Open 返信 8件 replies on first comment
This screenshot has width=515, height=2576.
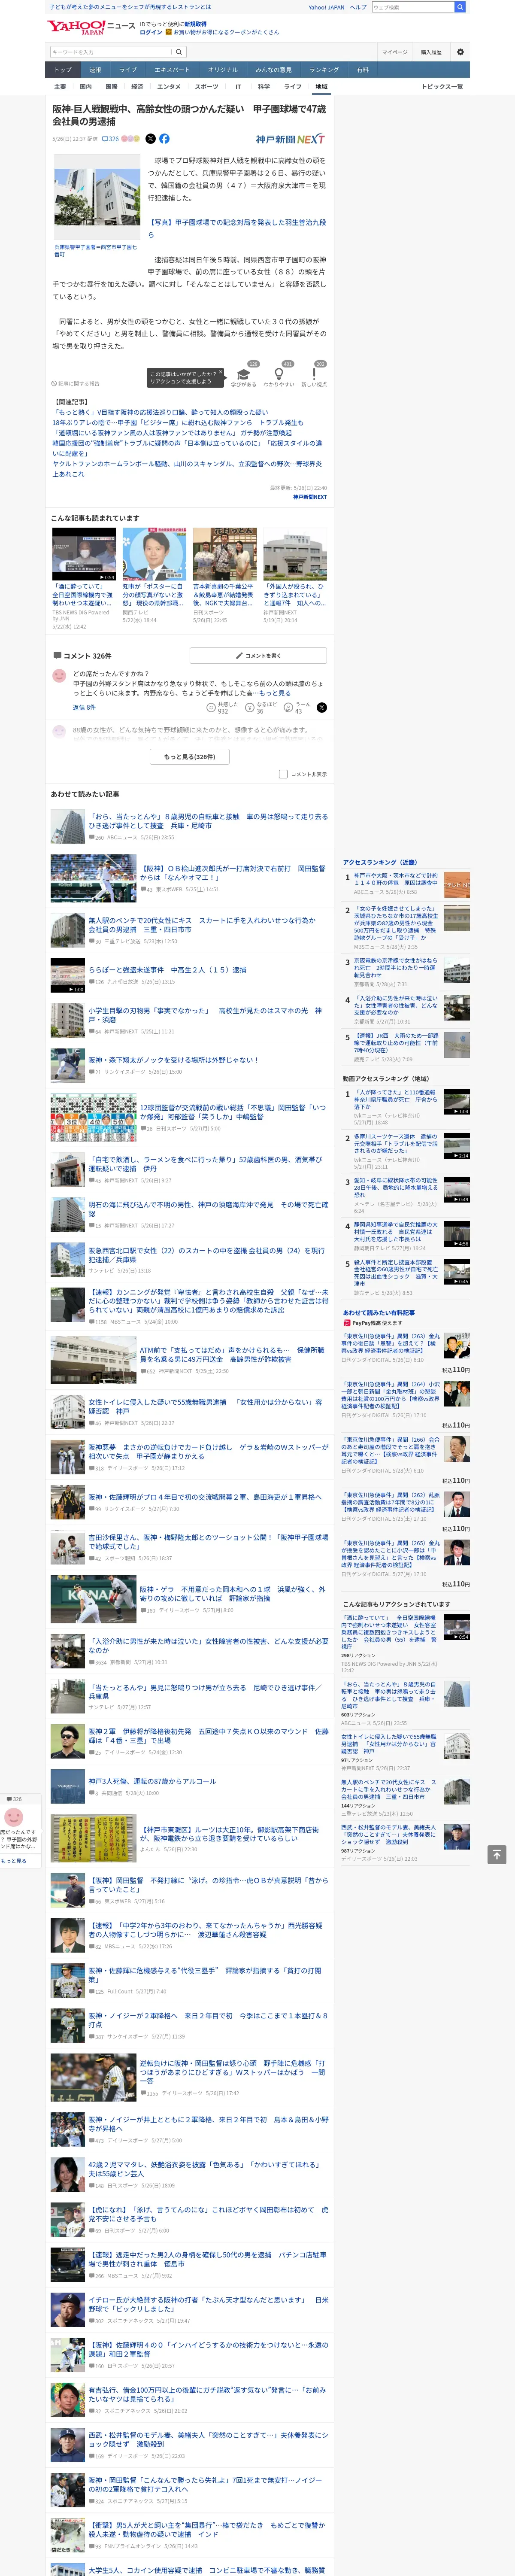[x=84, y=707]
